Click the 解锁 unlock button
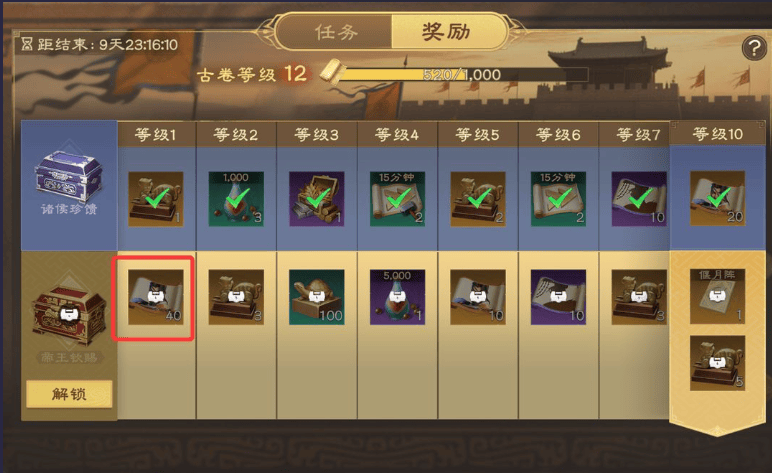The height and width of the screenshot is (473, 772). pyautogui.click(x=69, y=394)
